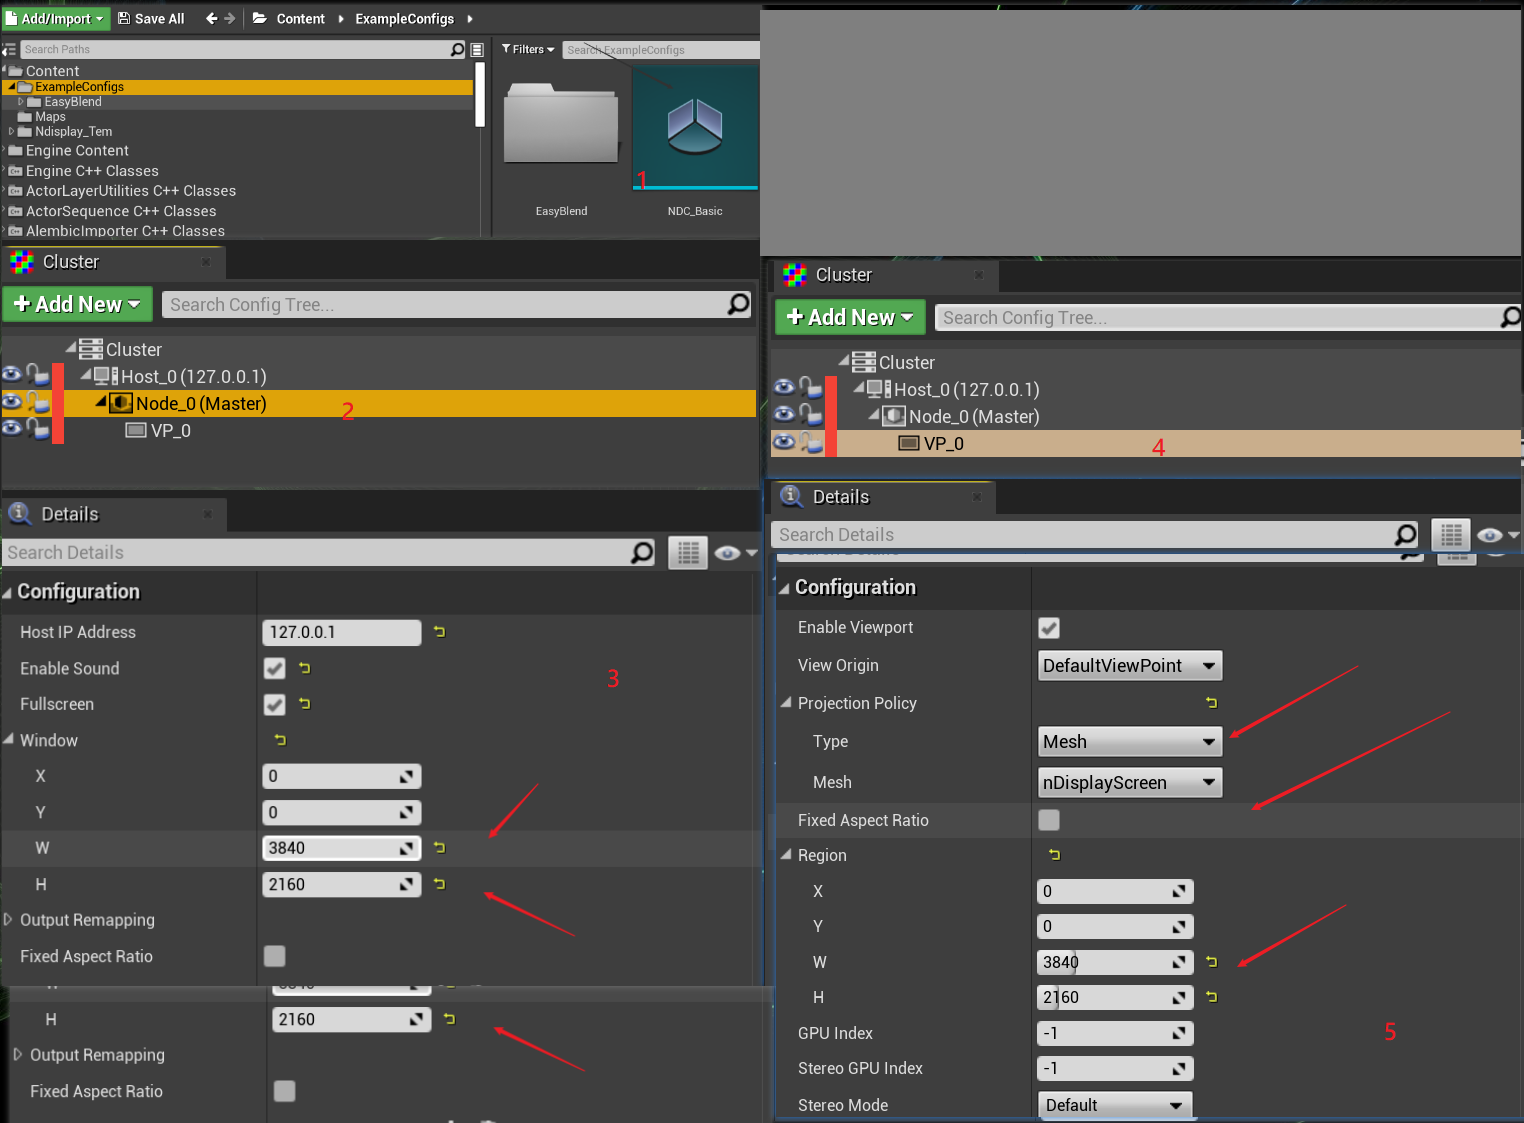Click Save All in content browser
Image resolution: width=1524 pixels, height=1123 pixels.
coord(151,18)
